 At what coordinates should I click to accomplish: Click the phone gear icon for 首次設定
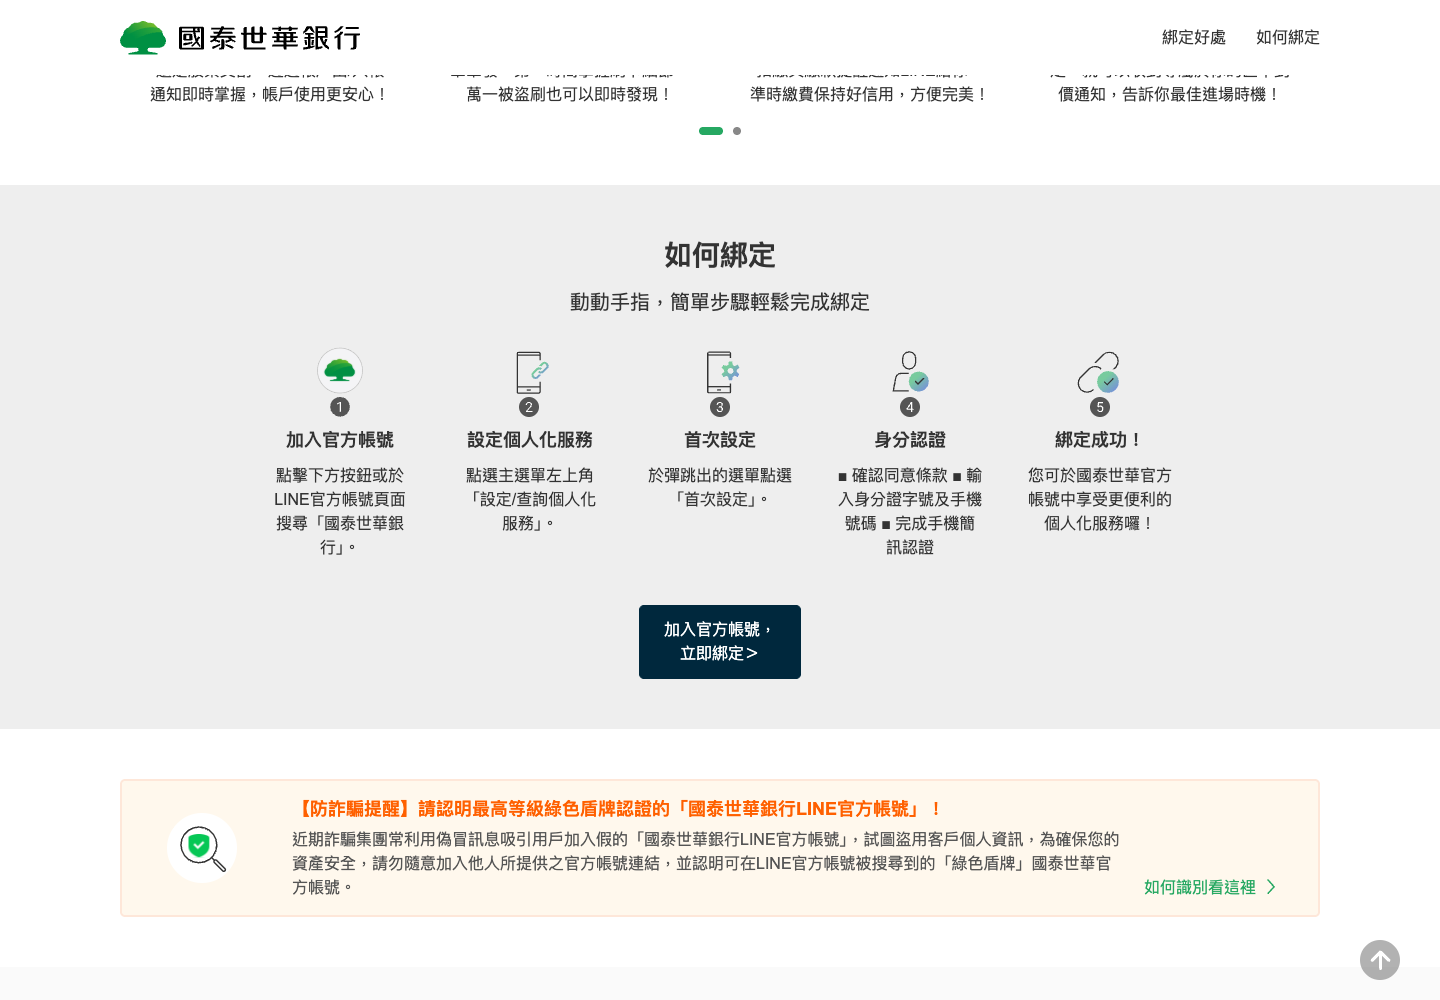click(x=721, y=372)
